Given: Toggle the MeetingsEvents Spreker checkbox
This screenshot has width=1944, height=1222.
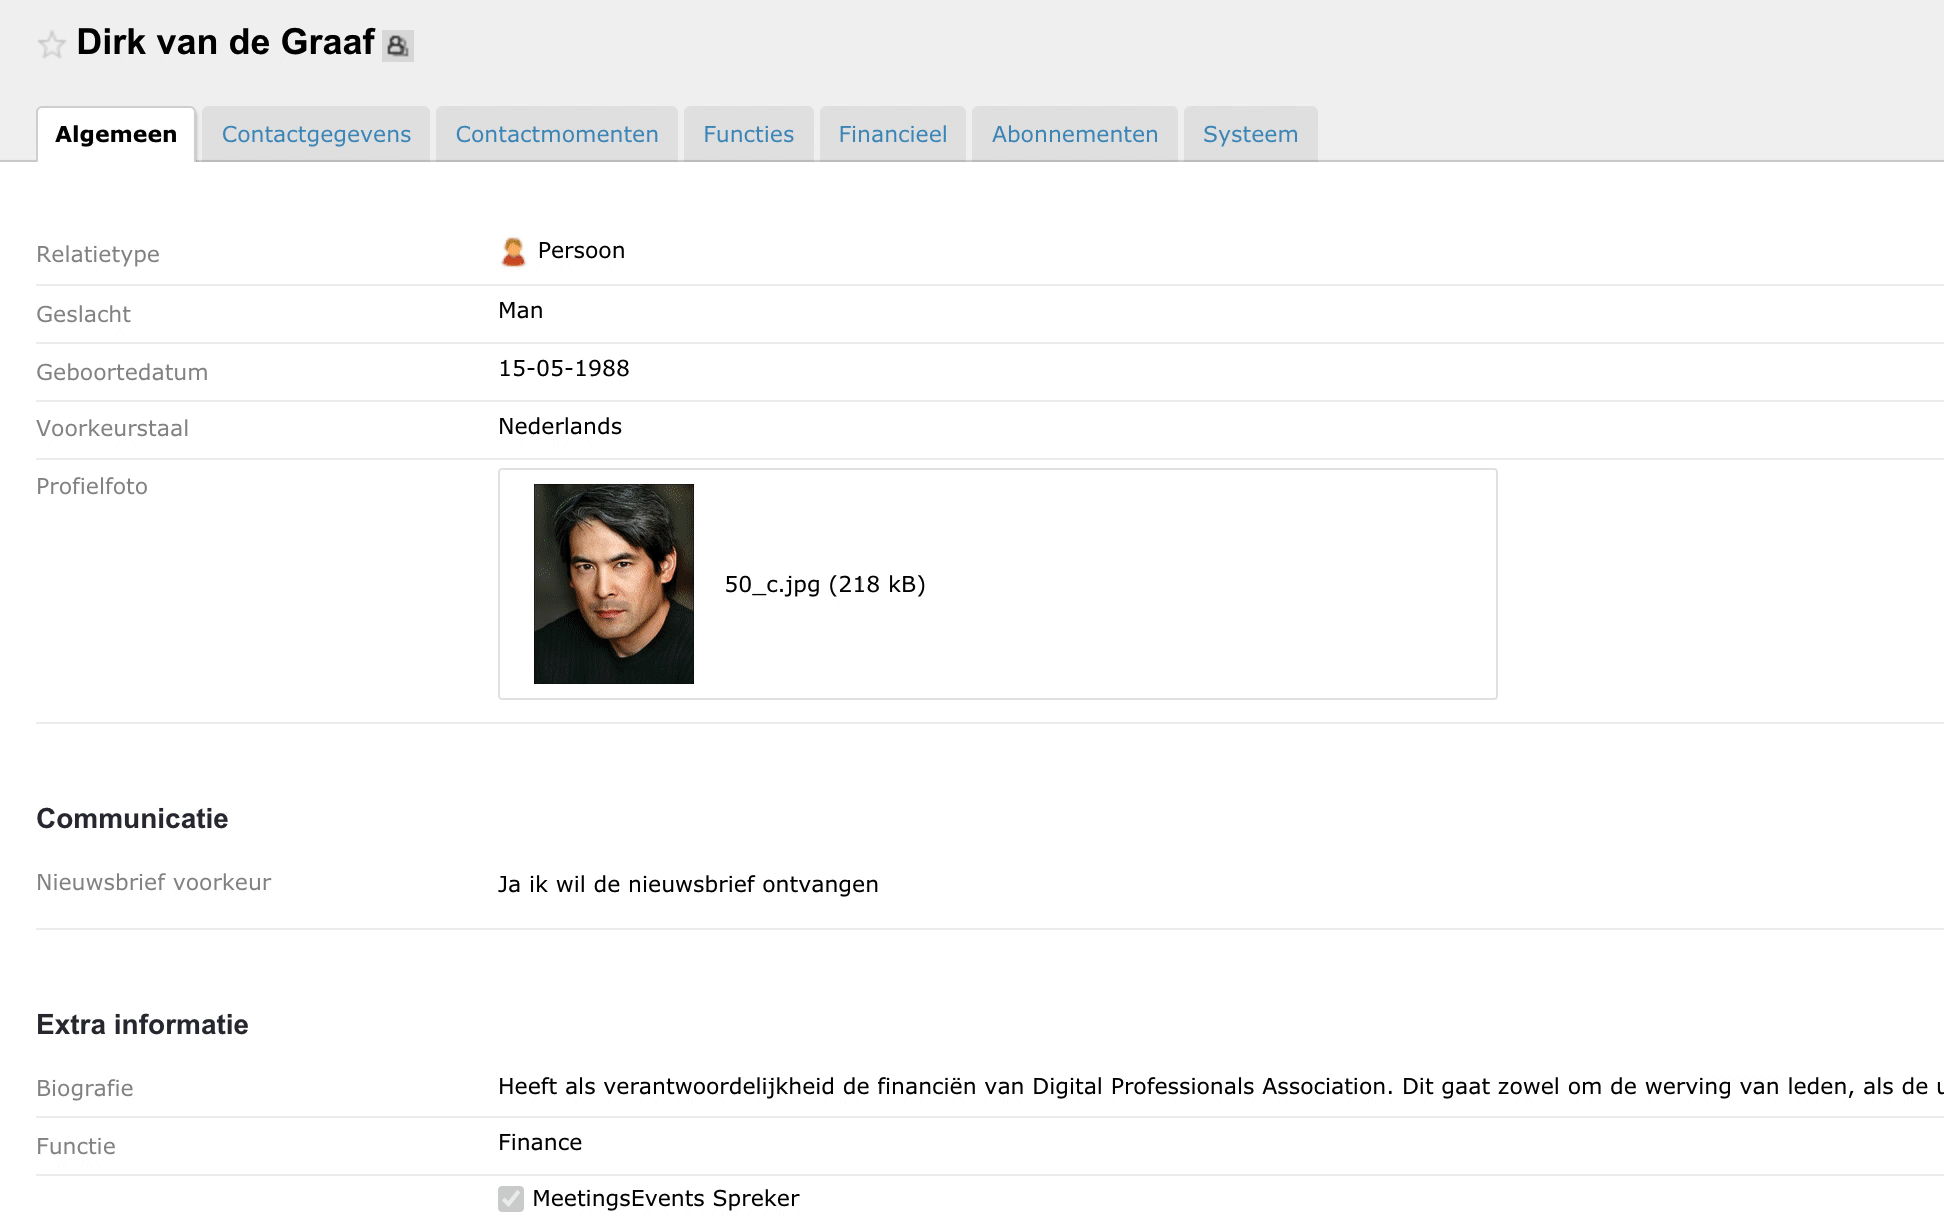Looking at the screenshot, I should pyautogui.click(x=511, y=1198).
